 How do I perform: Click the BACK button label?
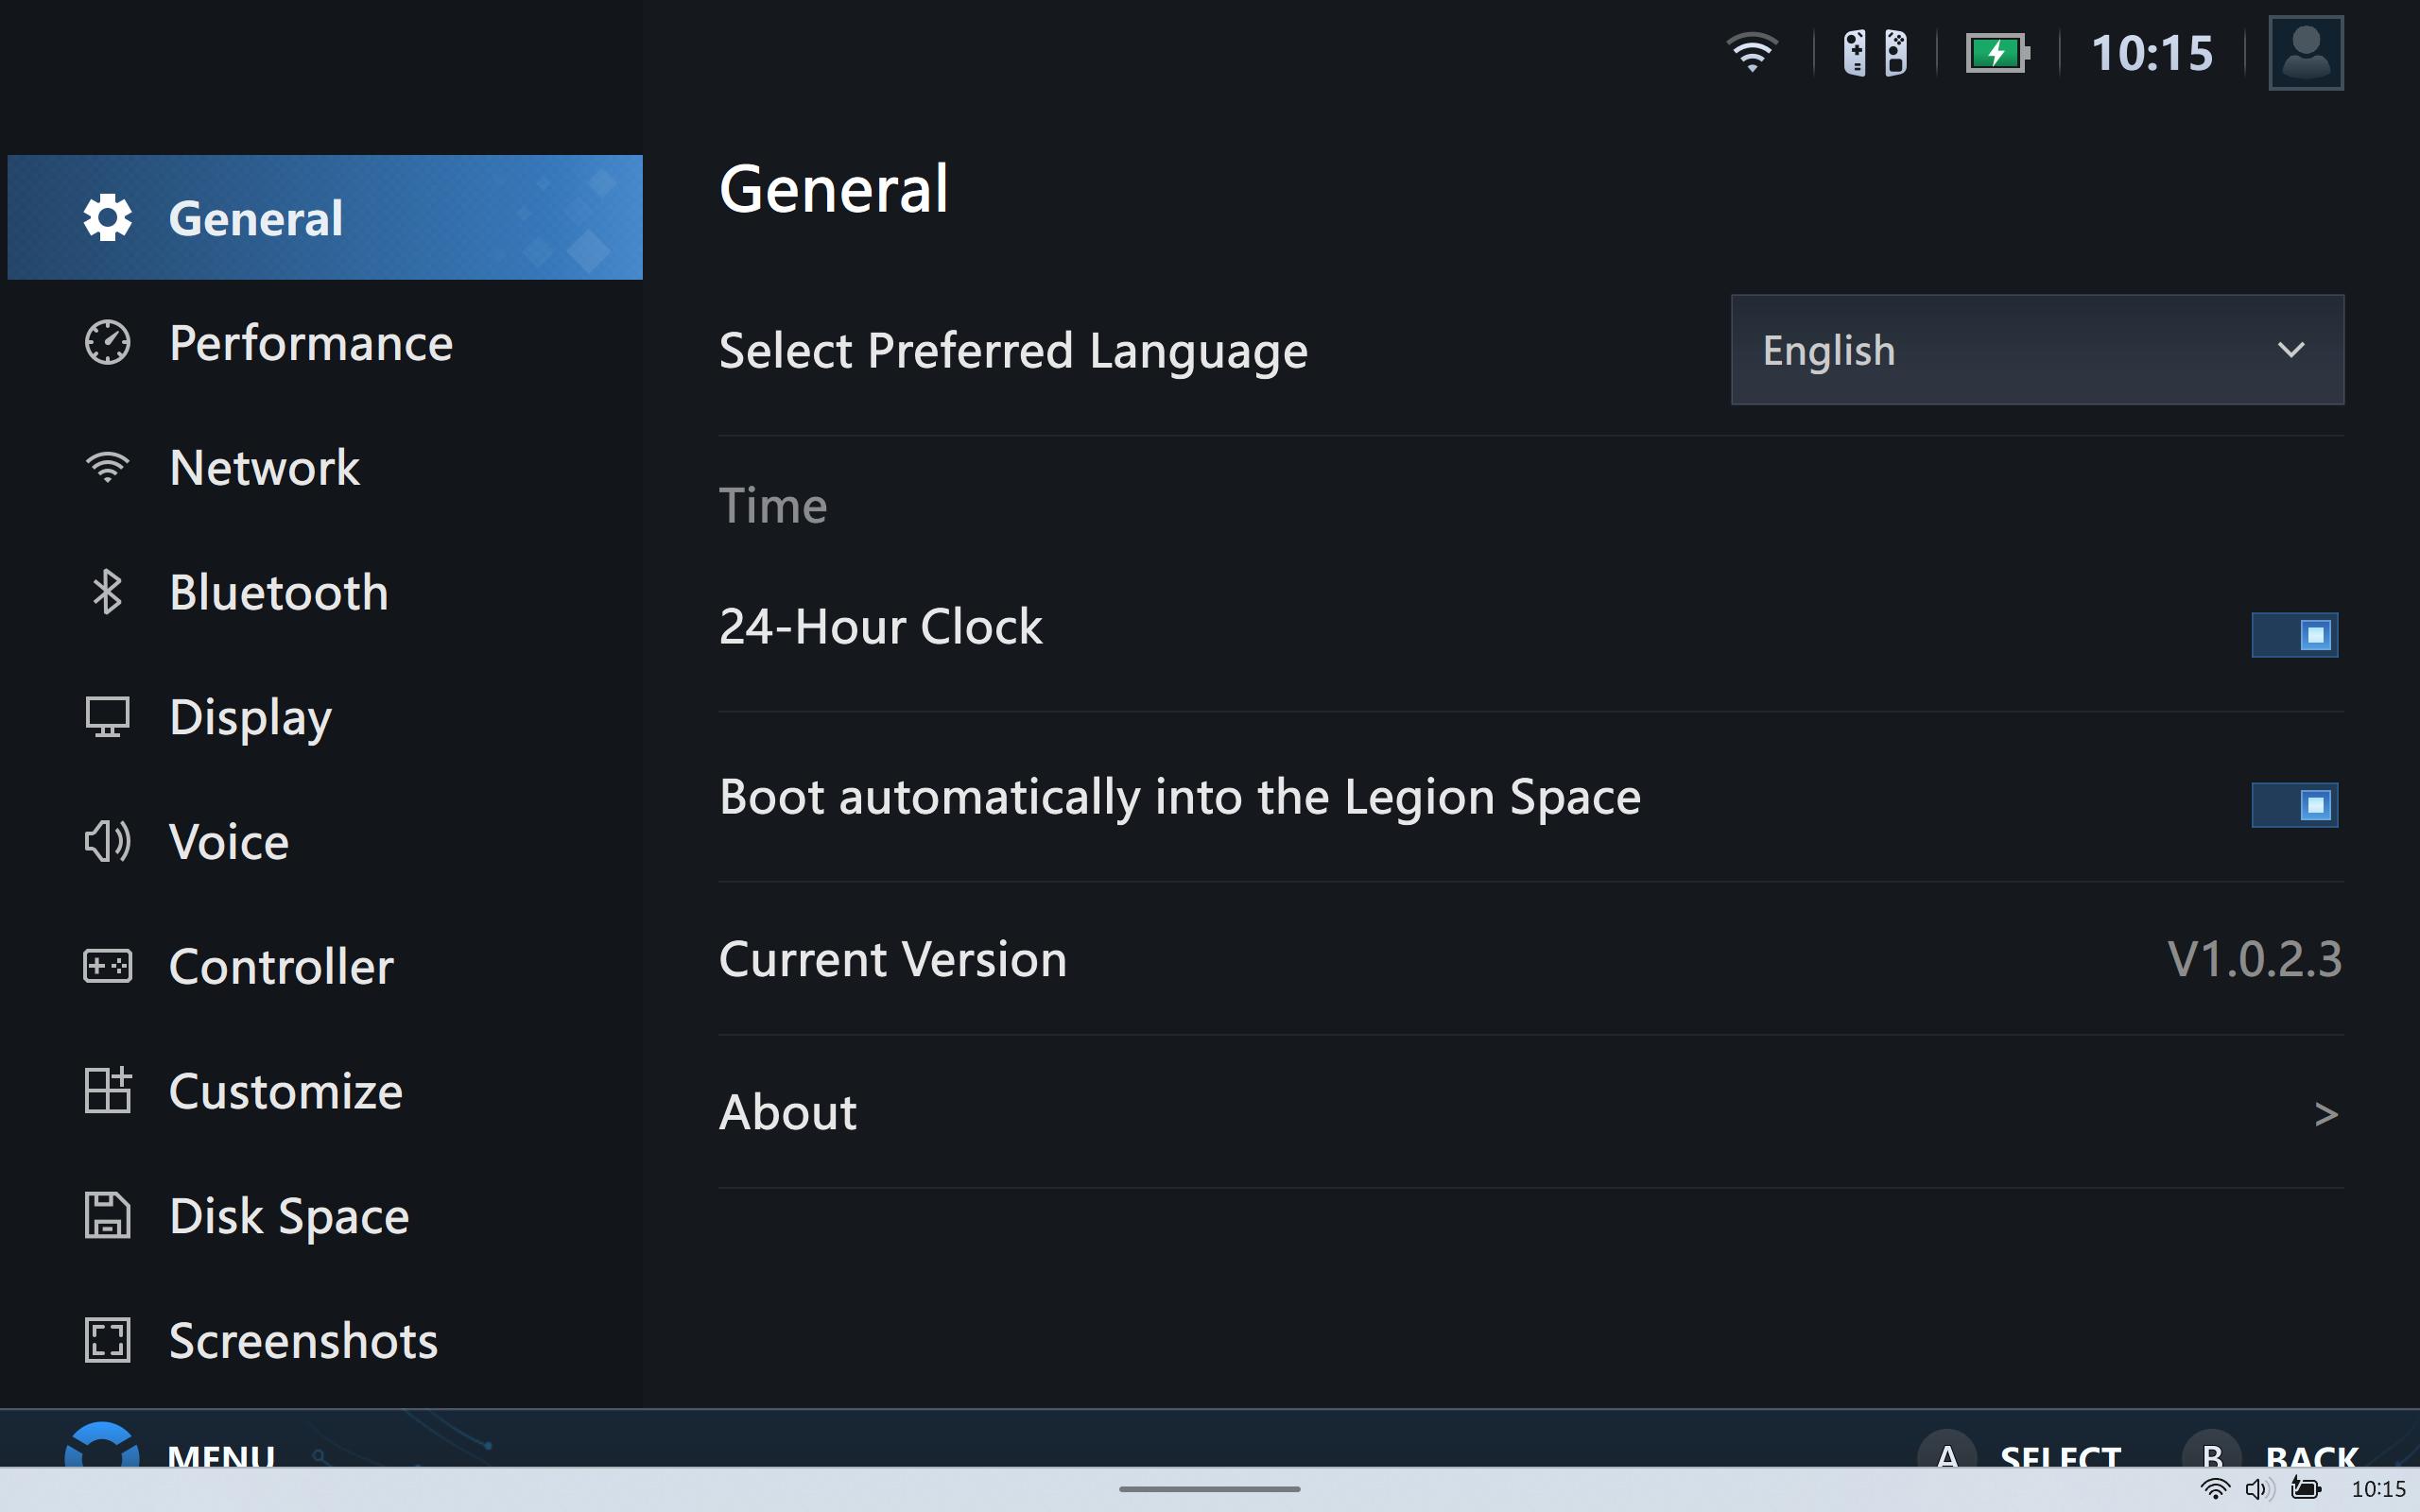[2311, 1456]
